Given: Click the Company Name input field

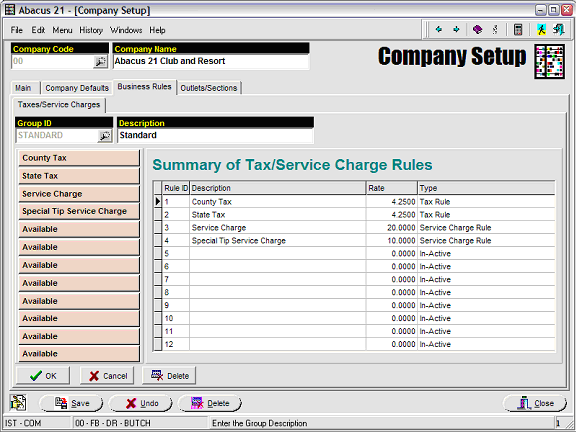Looking at the screenshot, I should (211, 61).
